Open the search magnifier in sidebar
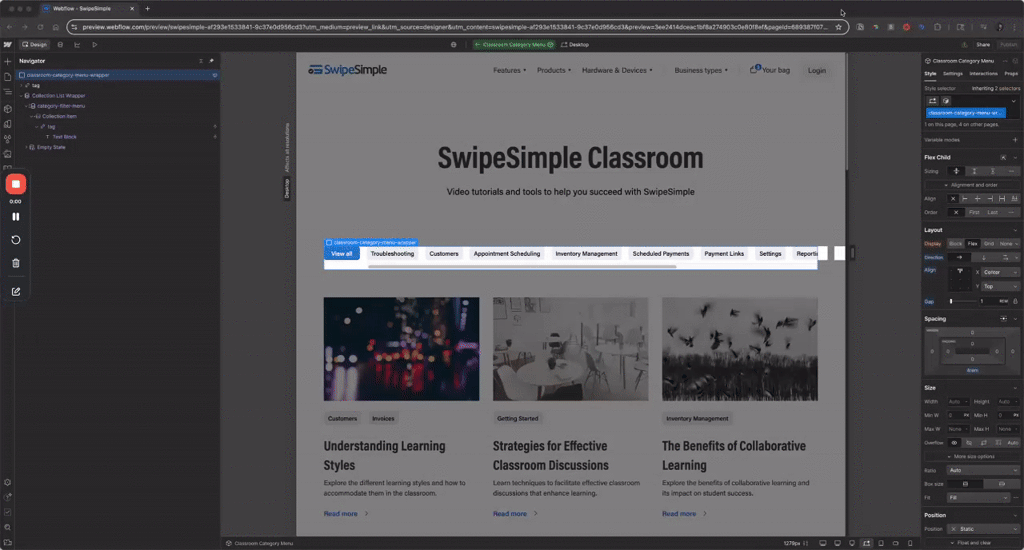Viewport: 1024px width, 550px height. click(x=8, y=528)
